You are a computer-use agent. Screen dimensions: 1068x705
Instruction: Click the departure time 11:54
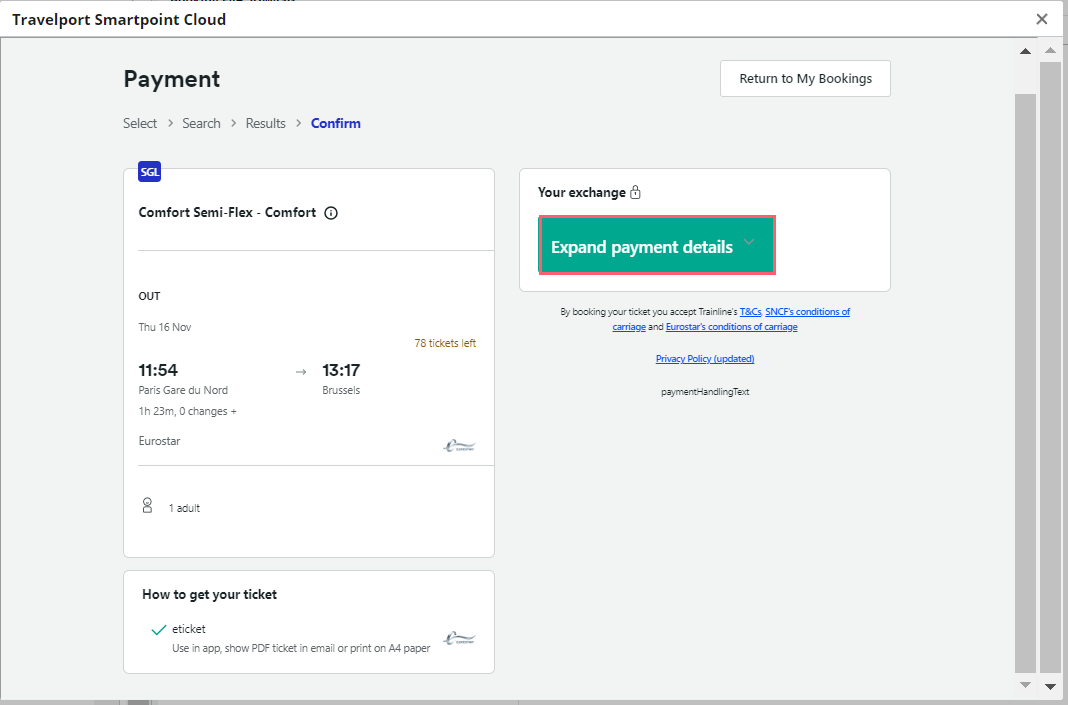click(158, 370)
